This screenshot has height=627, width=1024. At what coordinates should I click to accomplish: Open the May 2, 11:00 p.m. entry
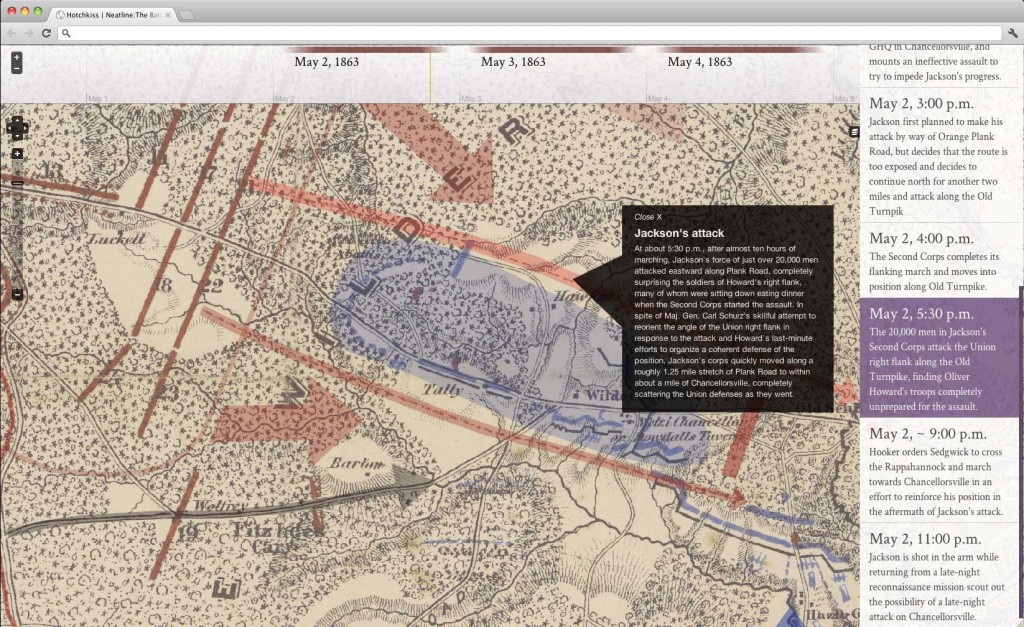(x=939, y=576)
